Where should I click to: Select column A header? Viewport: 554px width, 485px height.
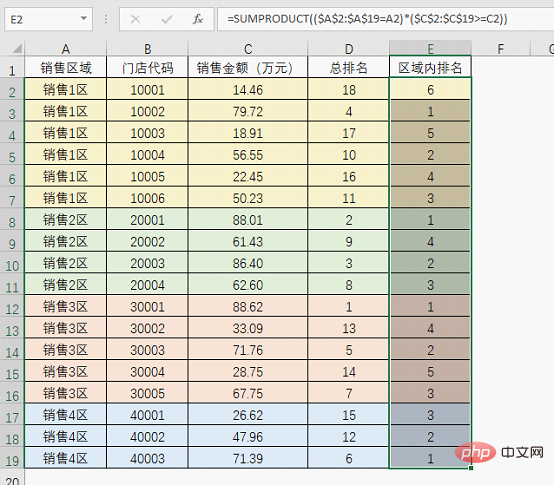[x=65, y=48]
